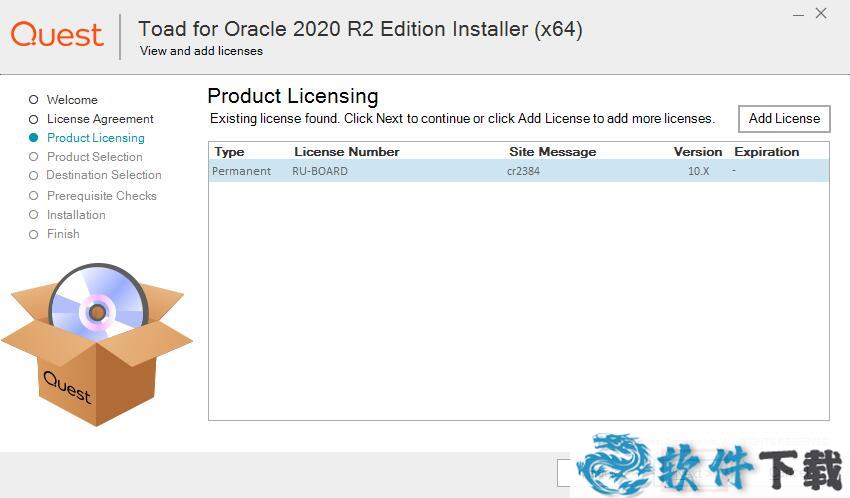Minimize the installer window

click(797, 14)
